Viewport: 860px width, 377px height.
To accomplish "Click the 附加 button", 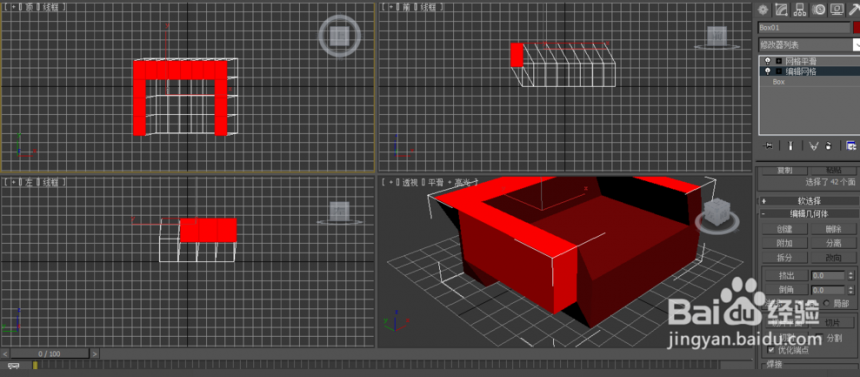I will (784, 243).
